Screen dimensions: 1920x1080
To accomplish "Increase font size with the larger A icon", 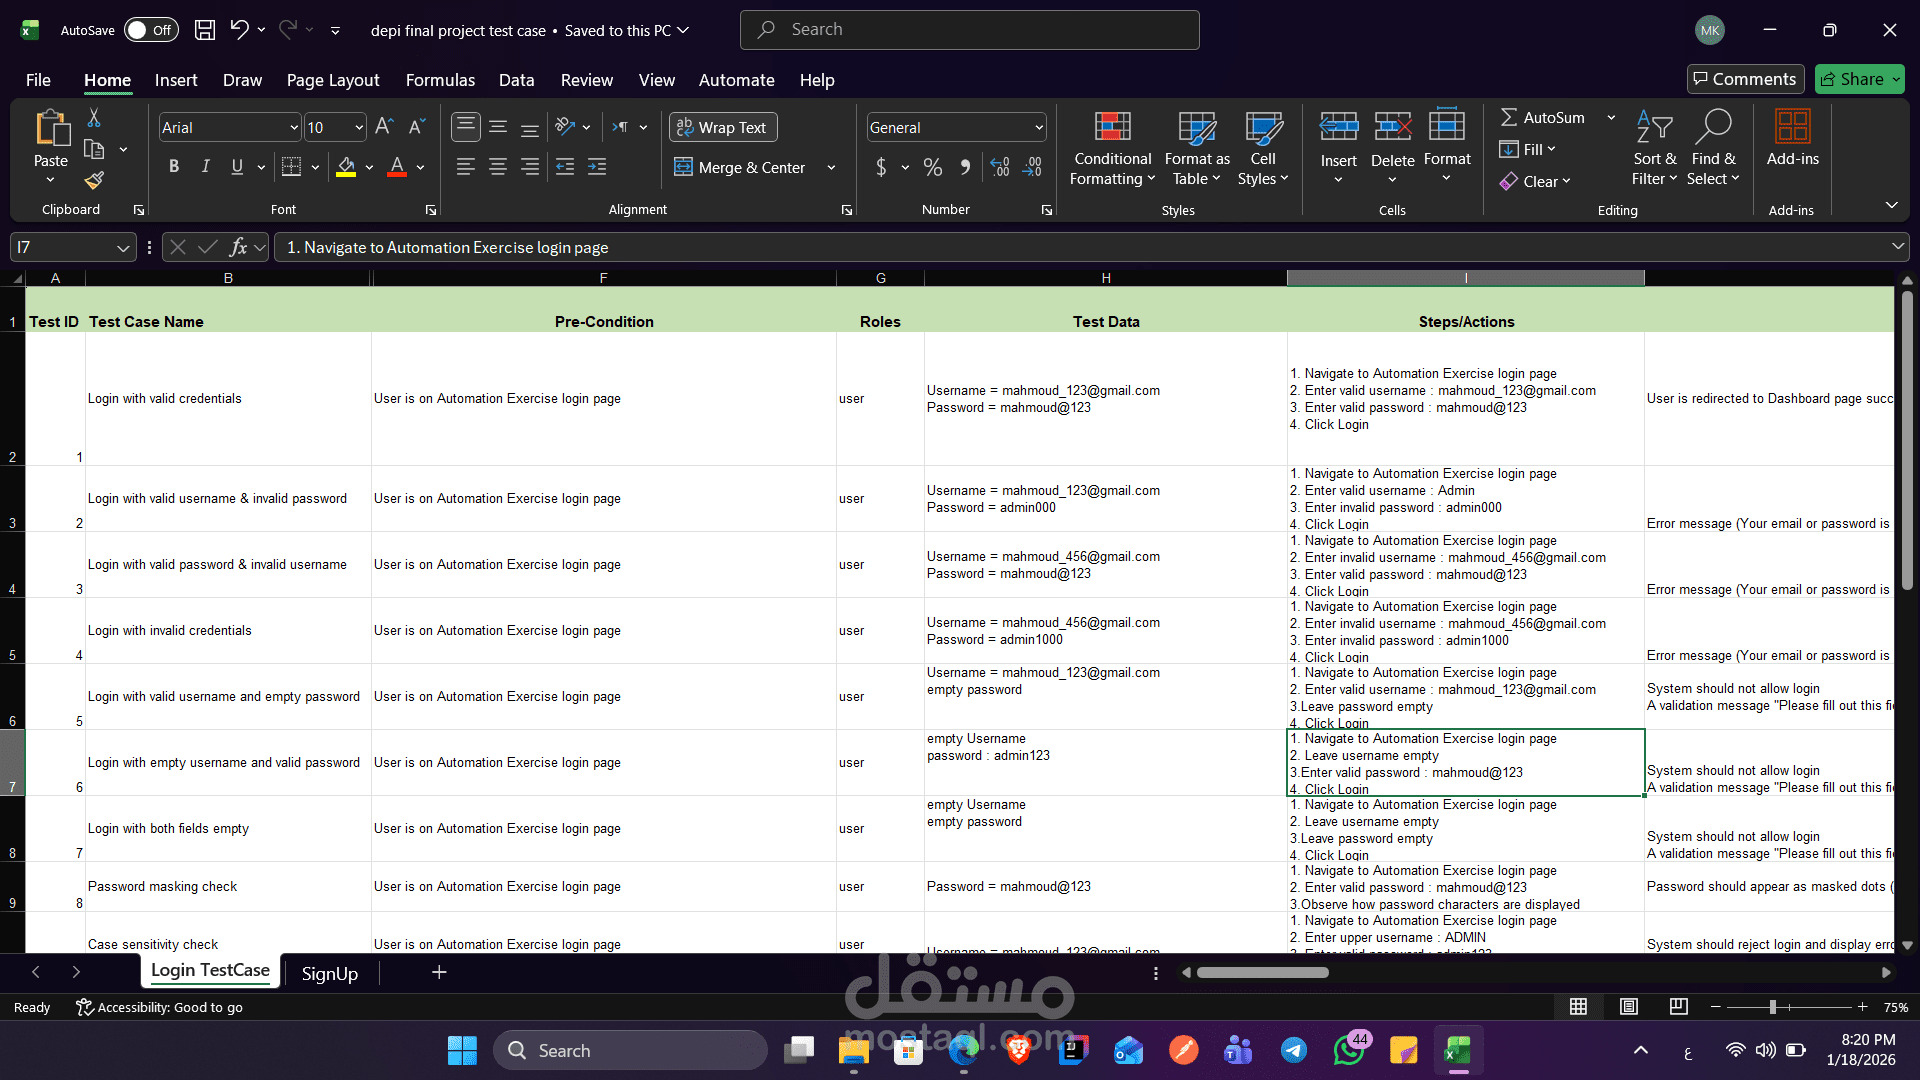I will point(384,127).
